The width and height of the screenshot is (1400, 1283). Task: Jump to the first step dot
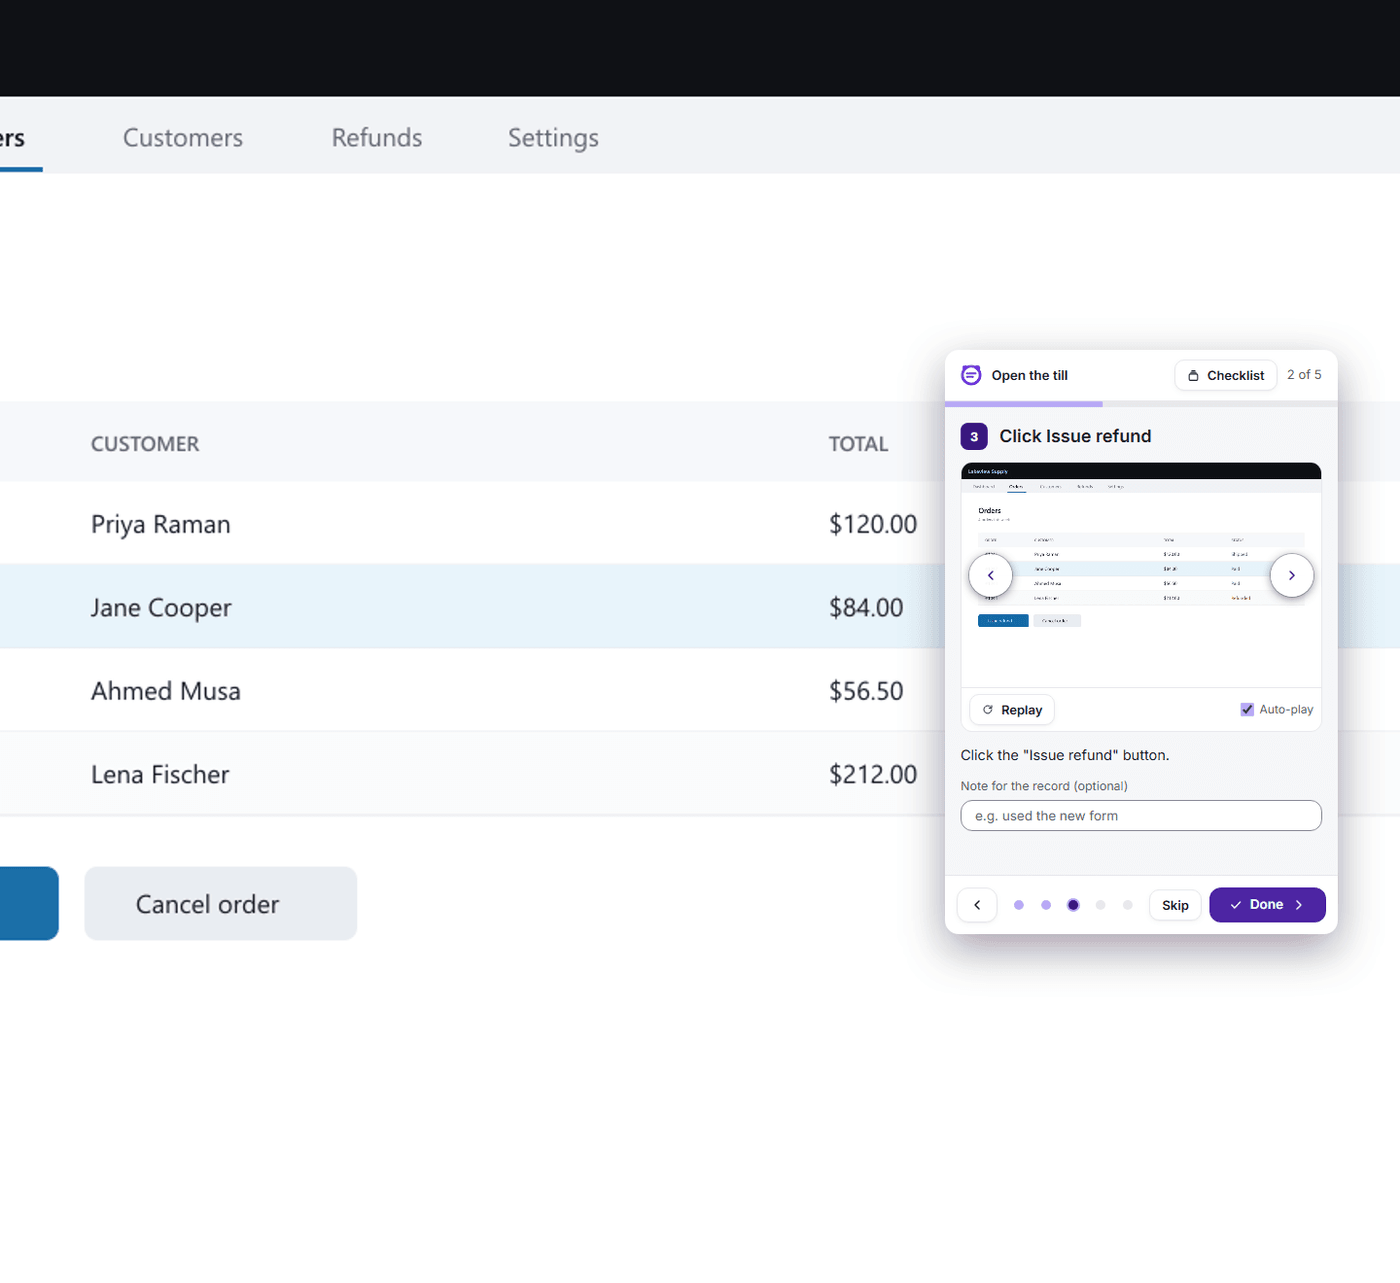click(x=1019, y=905)
